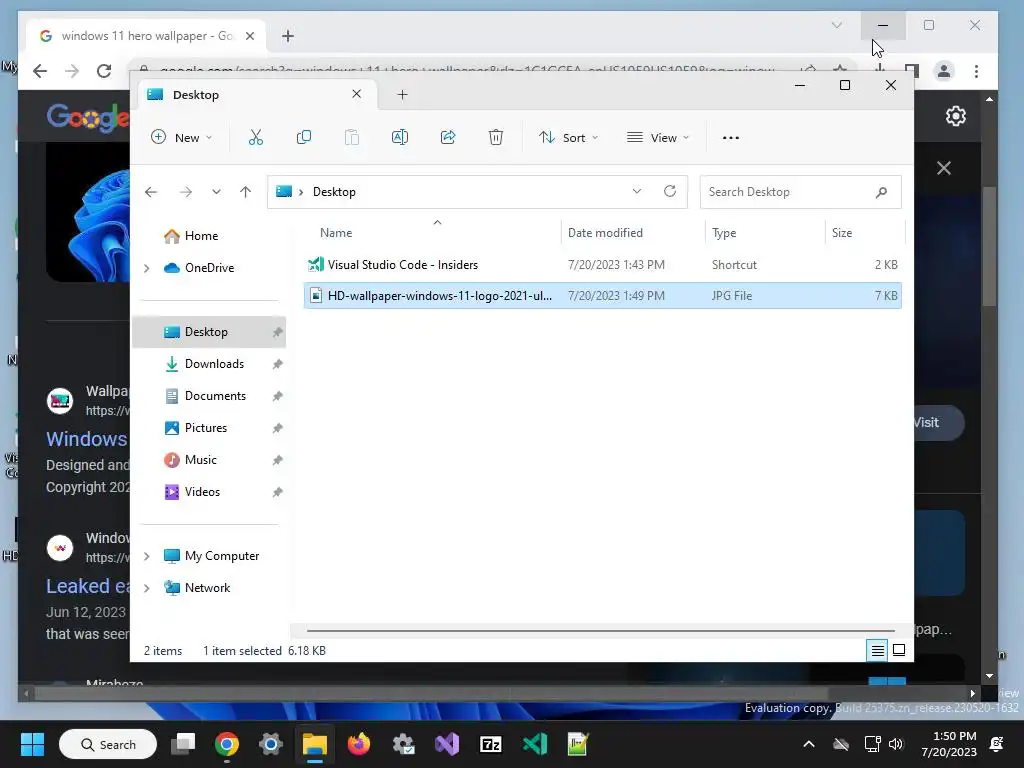Open 7-Zip from taskbar
The width and height of the screenshot is (1024, 768).
click(x=490, y=744)
